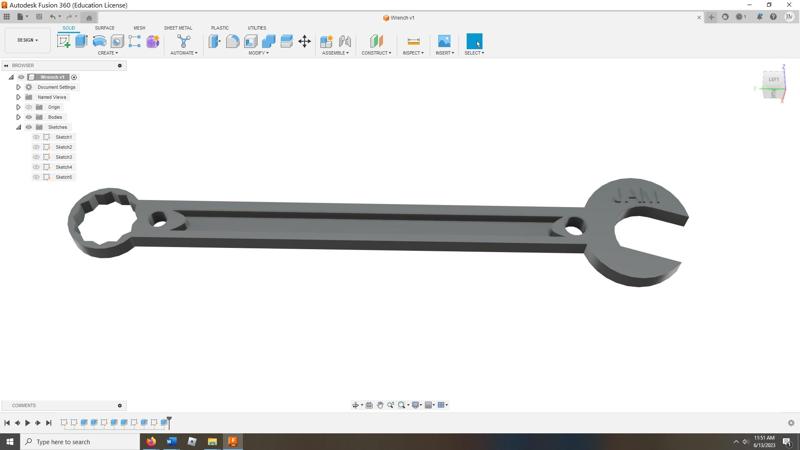Click the Home icon in the top toolbar
The image size is (800, 450).
click(89, 17)
